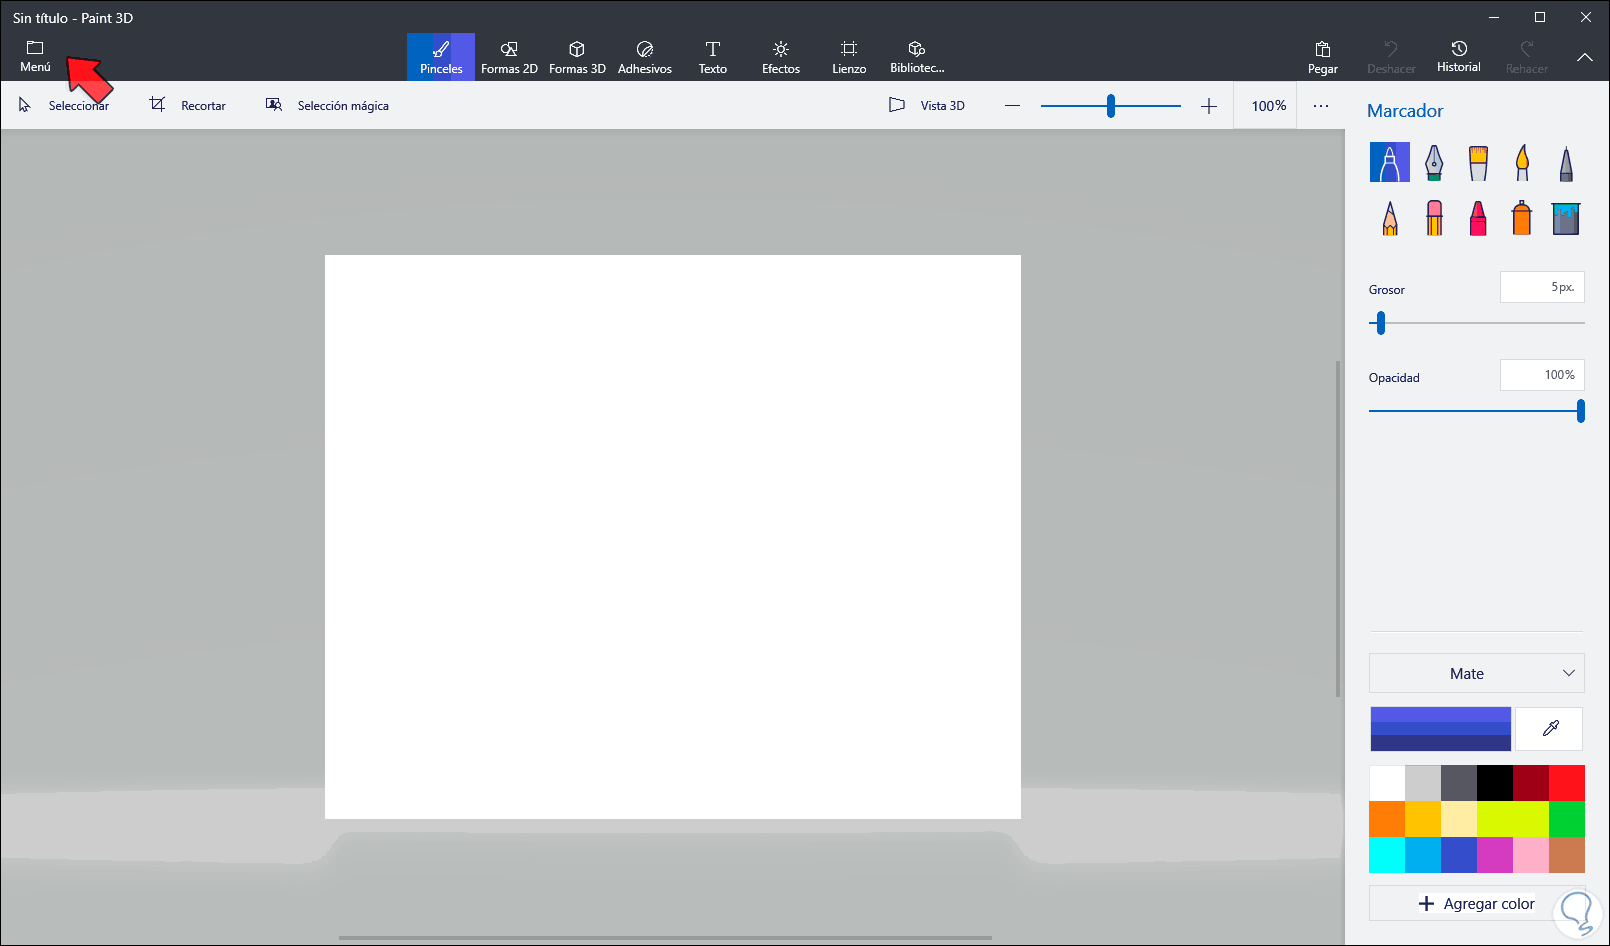Open the Historial panel

click(1458, 55)
